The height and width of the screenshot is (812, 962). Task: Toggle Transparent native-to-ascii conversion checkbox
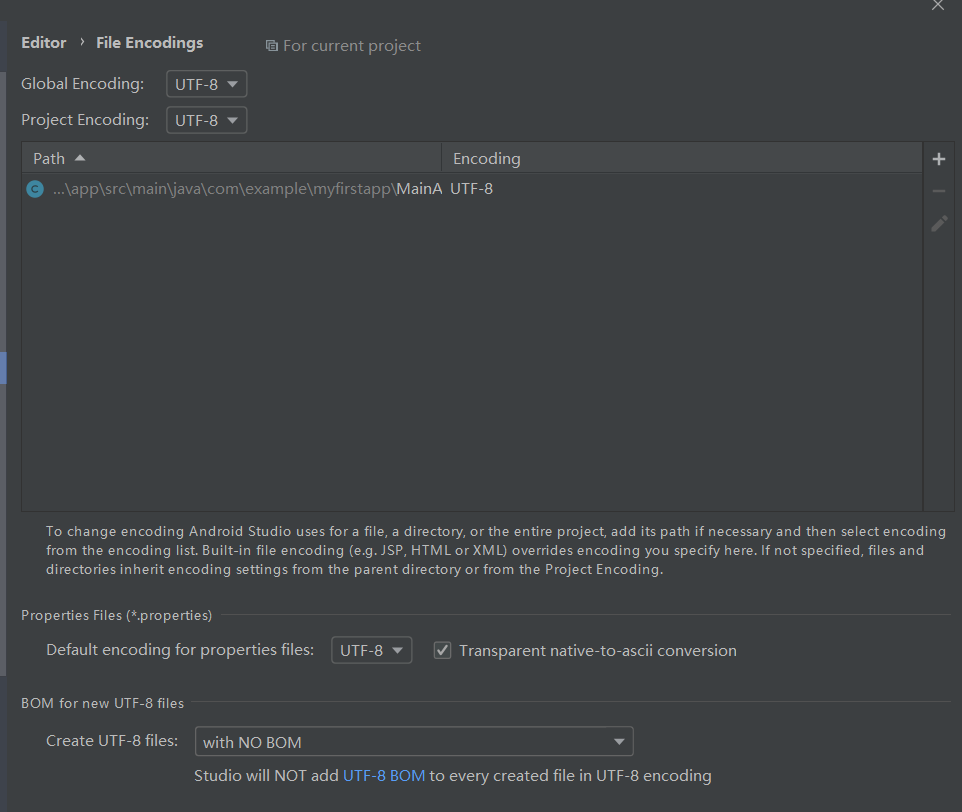coord(442,650)
